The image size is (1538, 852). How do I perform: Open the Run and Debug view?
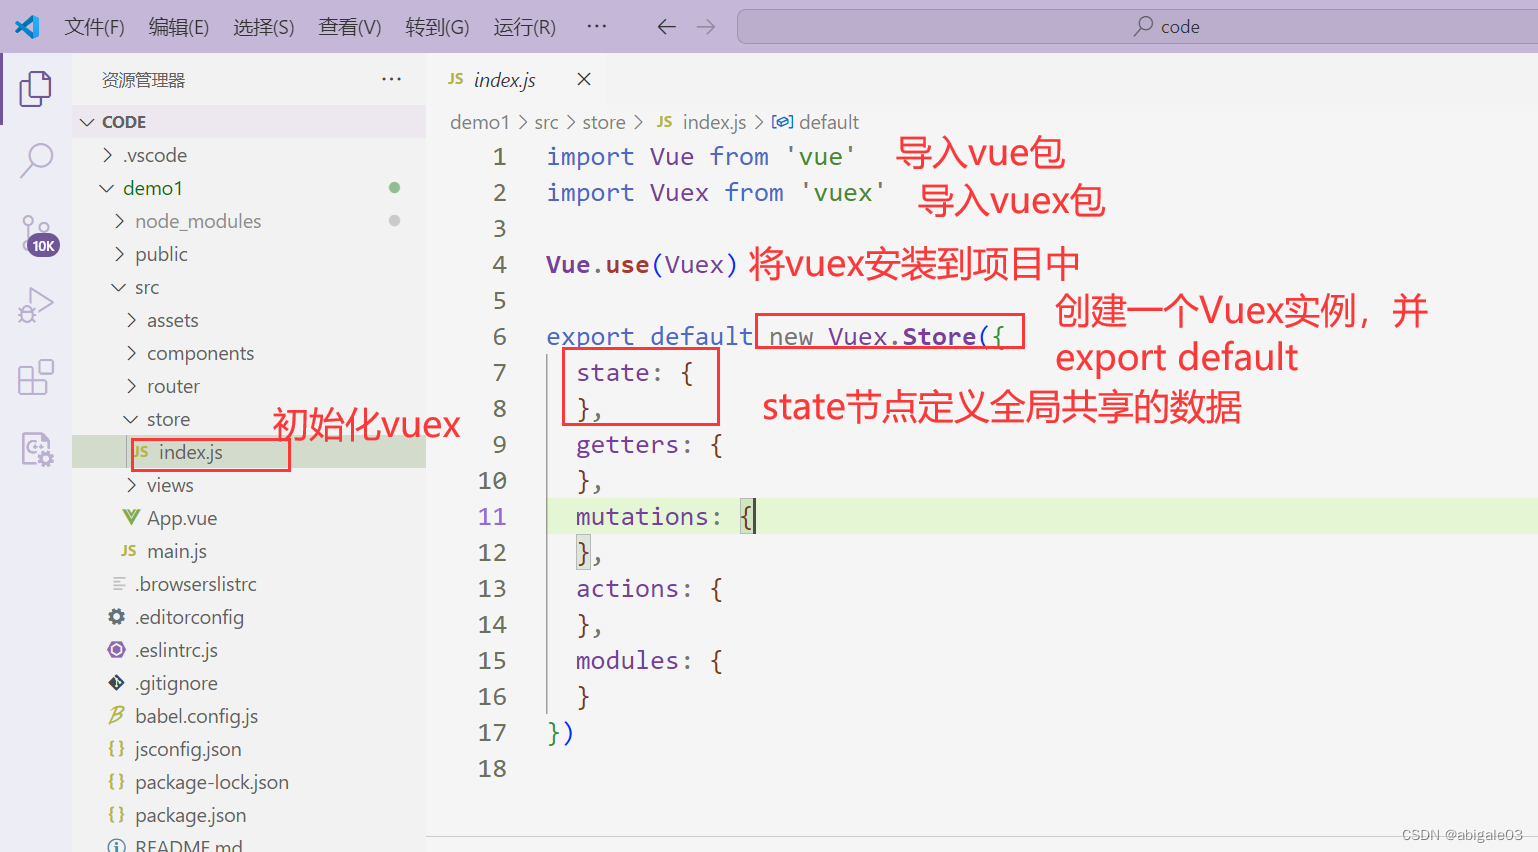coord(36,305)
